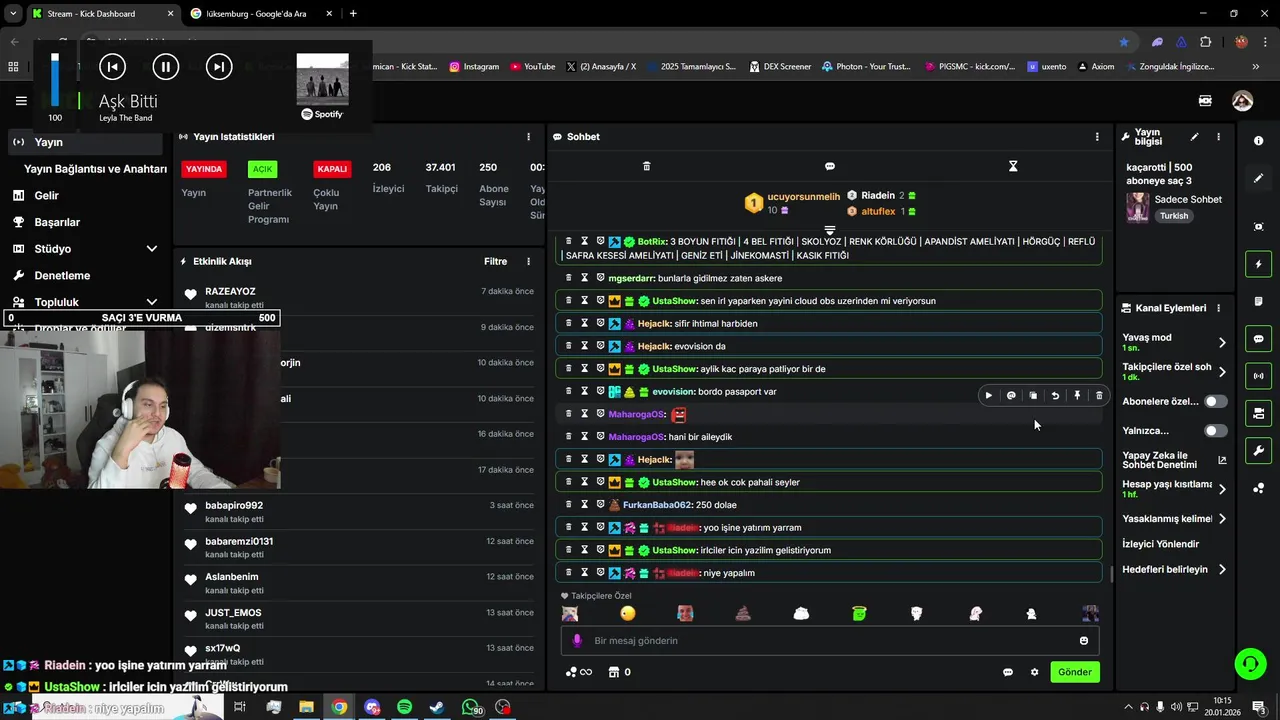Click the note page icon in right sidebar
The width and height of the screenshot is (1280, 720).
click(1258, 301)
